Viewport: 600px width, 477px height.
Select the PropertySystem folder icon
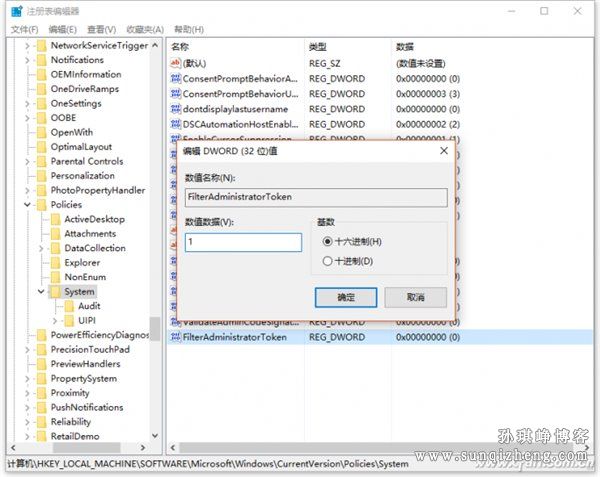pos(42,379)
